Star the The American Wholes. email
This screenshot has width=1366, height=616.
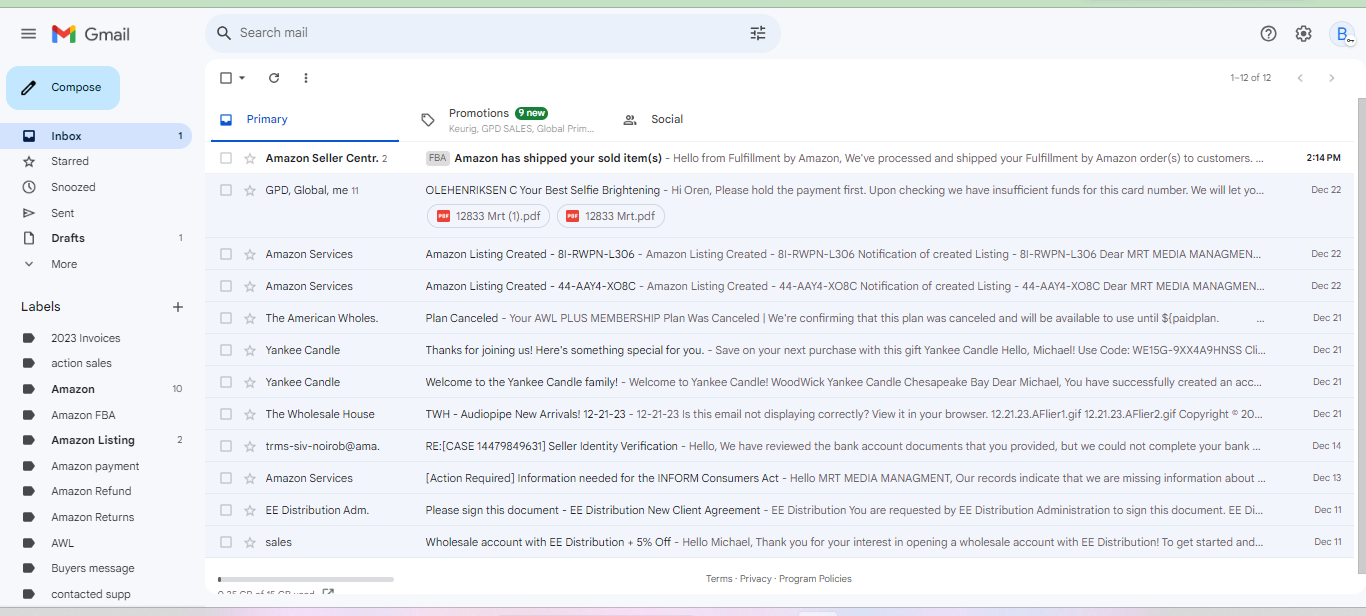point(250,318)
